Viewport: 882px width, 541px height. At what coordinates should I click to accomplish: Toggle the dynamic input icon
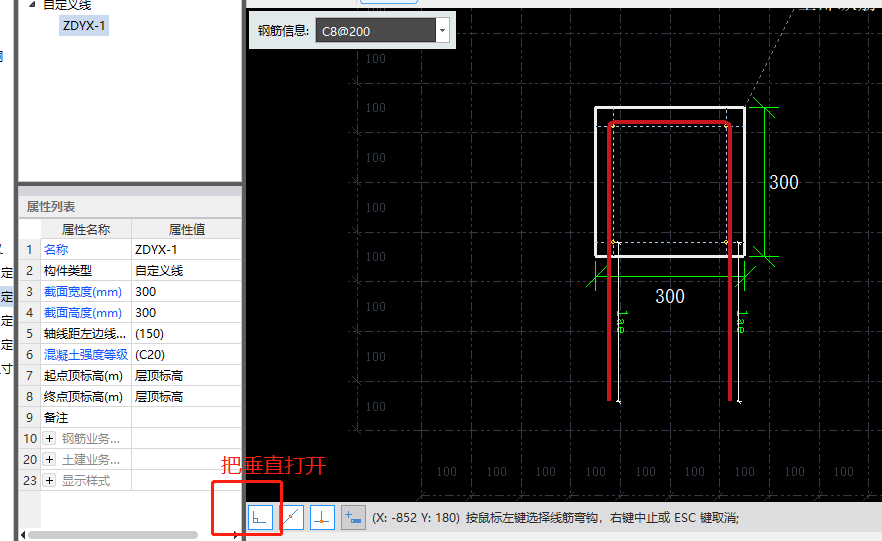(x=353, y=517)
